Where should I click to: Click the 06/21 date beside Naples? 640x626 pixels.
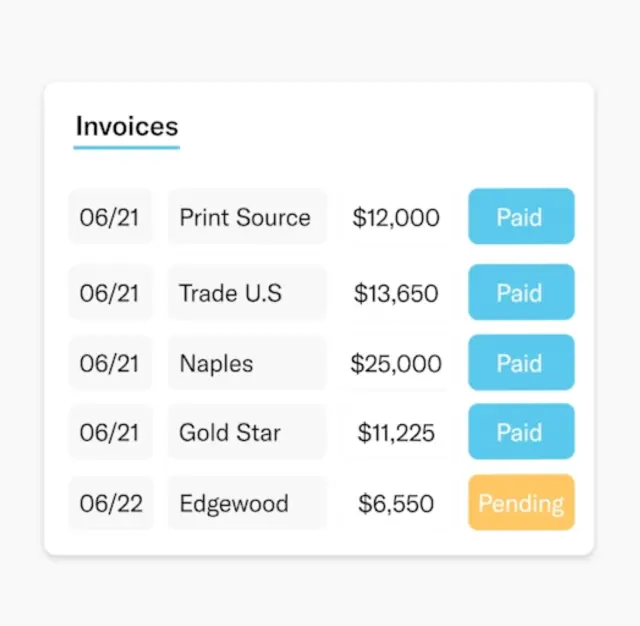(x=110, y=362)
